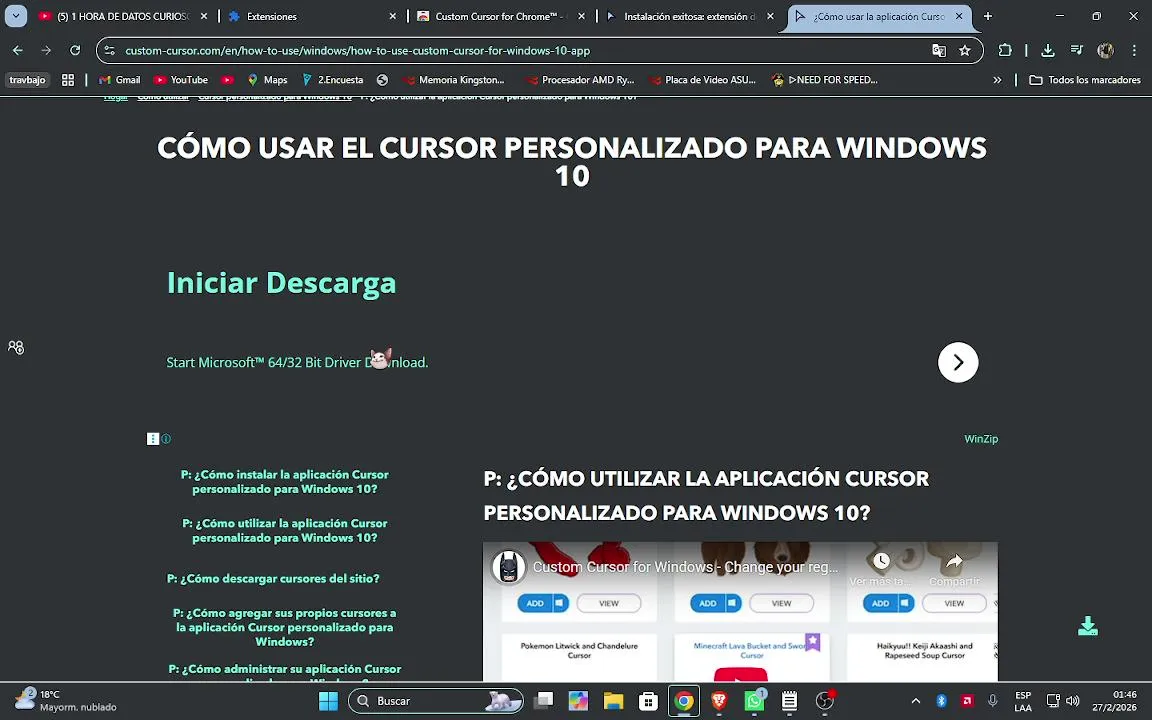Viewport: 1152px width, 720px height.
Task: Open question: ¿Cómo instalar la aplicación Cursor
Action: click(285, 482)
